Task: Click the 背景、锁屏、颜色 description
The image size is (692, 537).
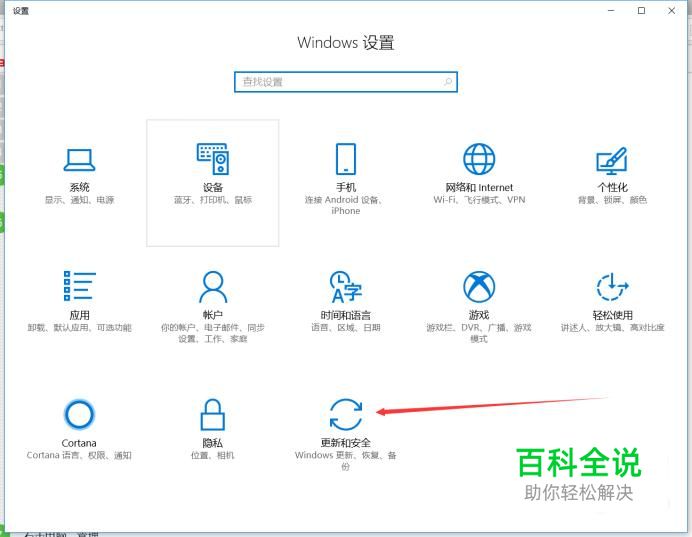Action: point(612,200)
